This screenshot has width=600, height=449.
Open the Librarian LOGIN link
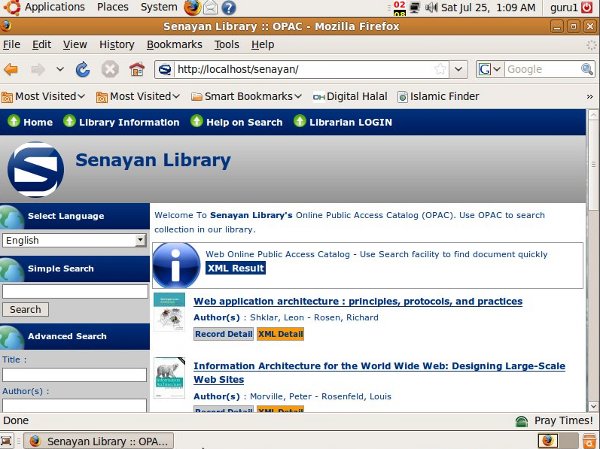click(x=351, y=122)
